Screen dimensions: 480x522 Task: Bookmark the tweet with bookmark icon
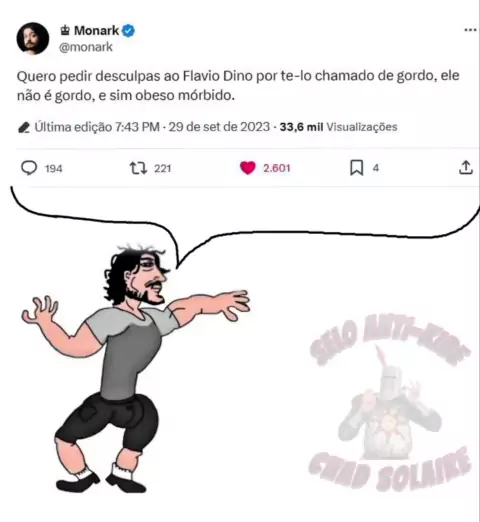coord(356,168)
